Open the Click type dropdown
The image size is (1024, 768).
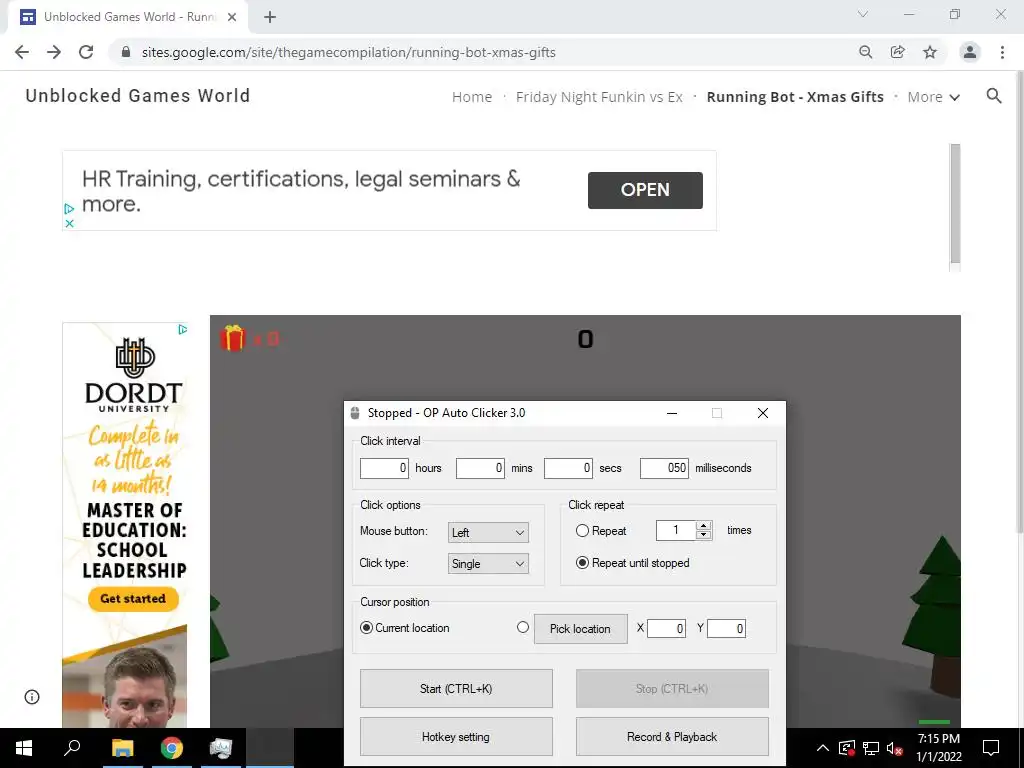pyautogui.click(x=488, y=564)
